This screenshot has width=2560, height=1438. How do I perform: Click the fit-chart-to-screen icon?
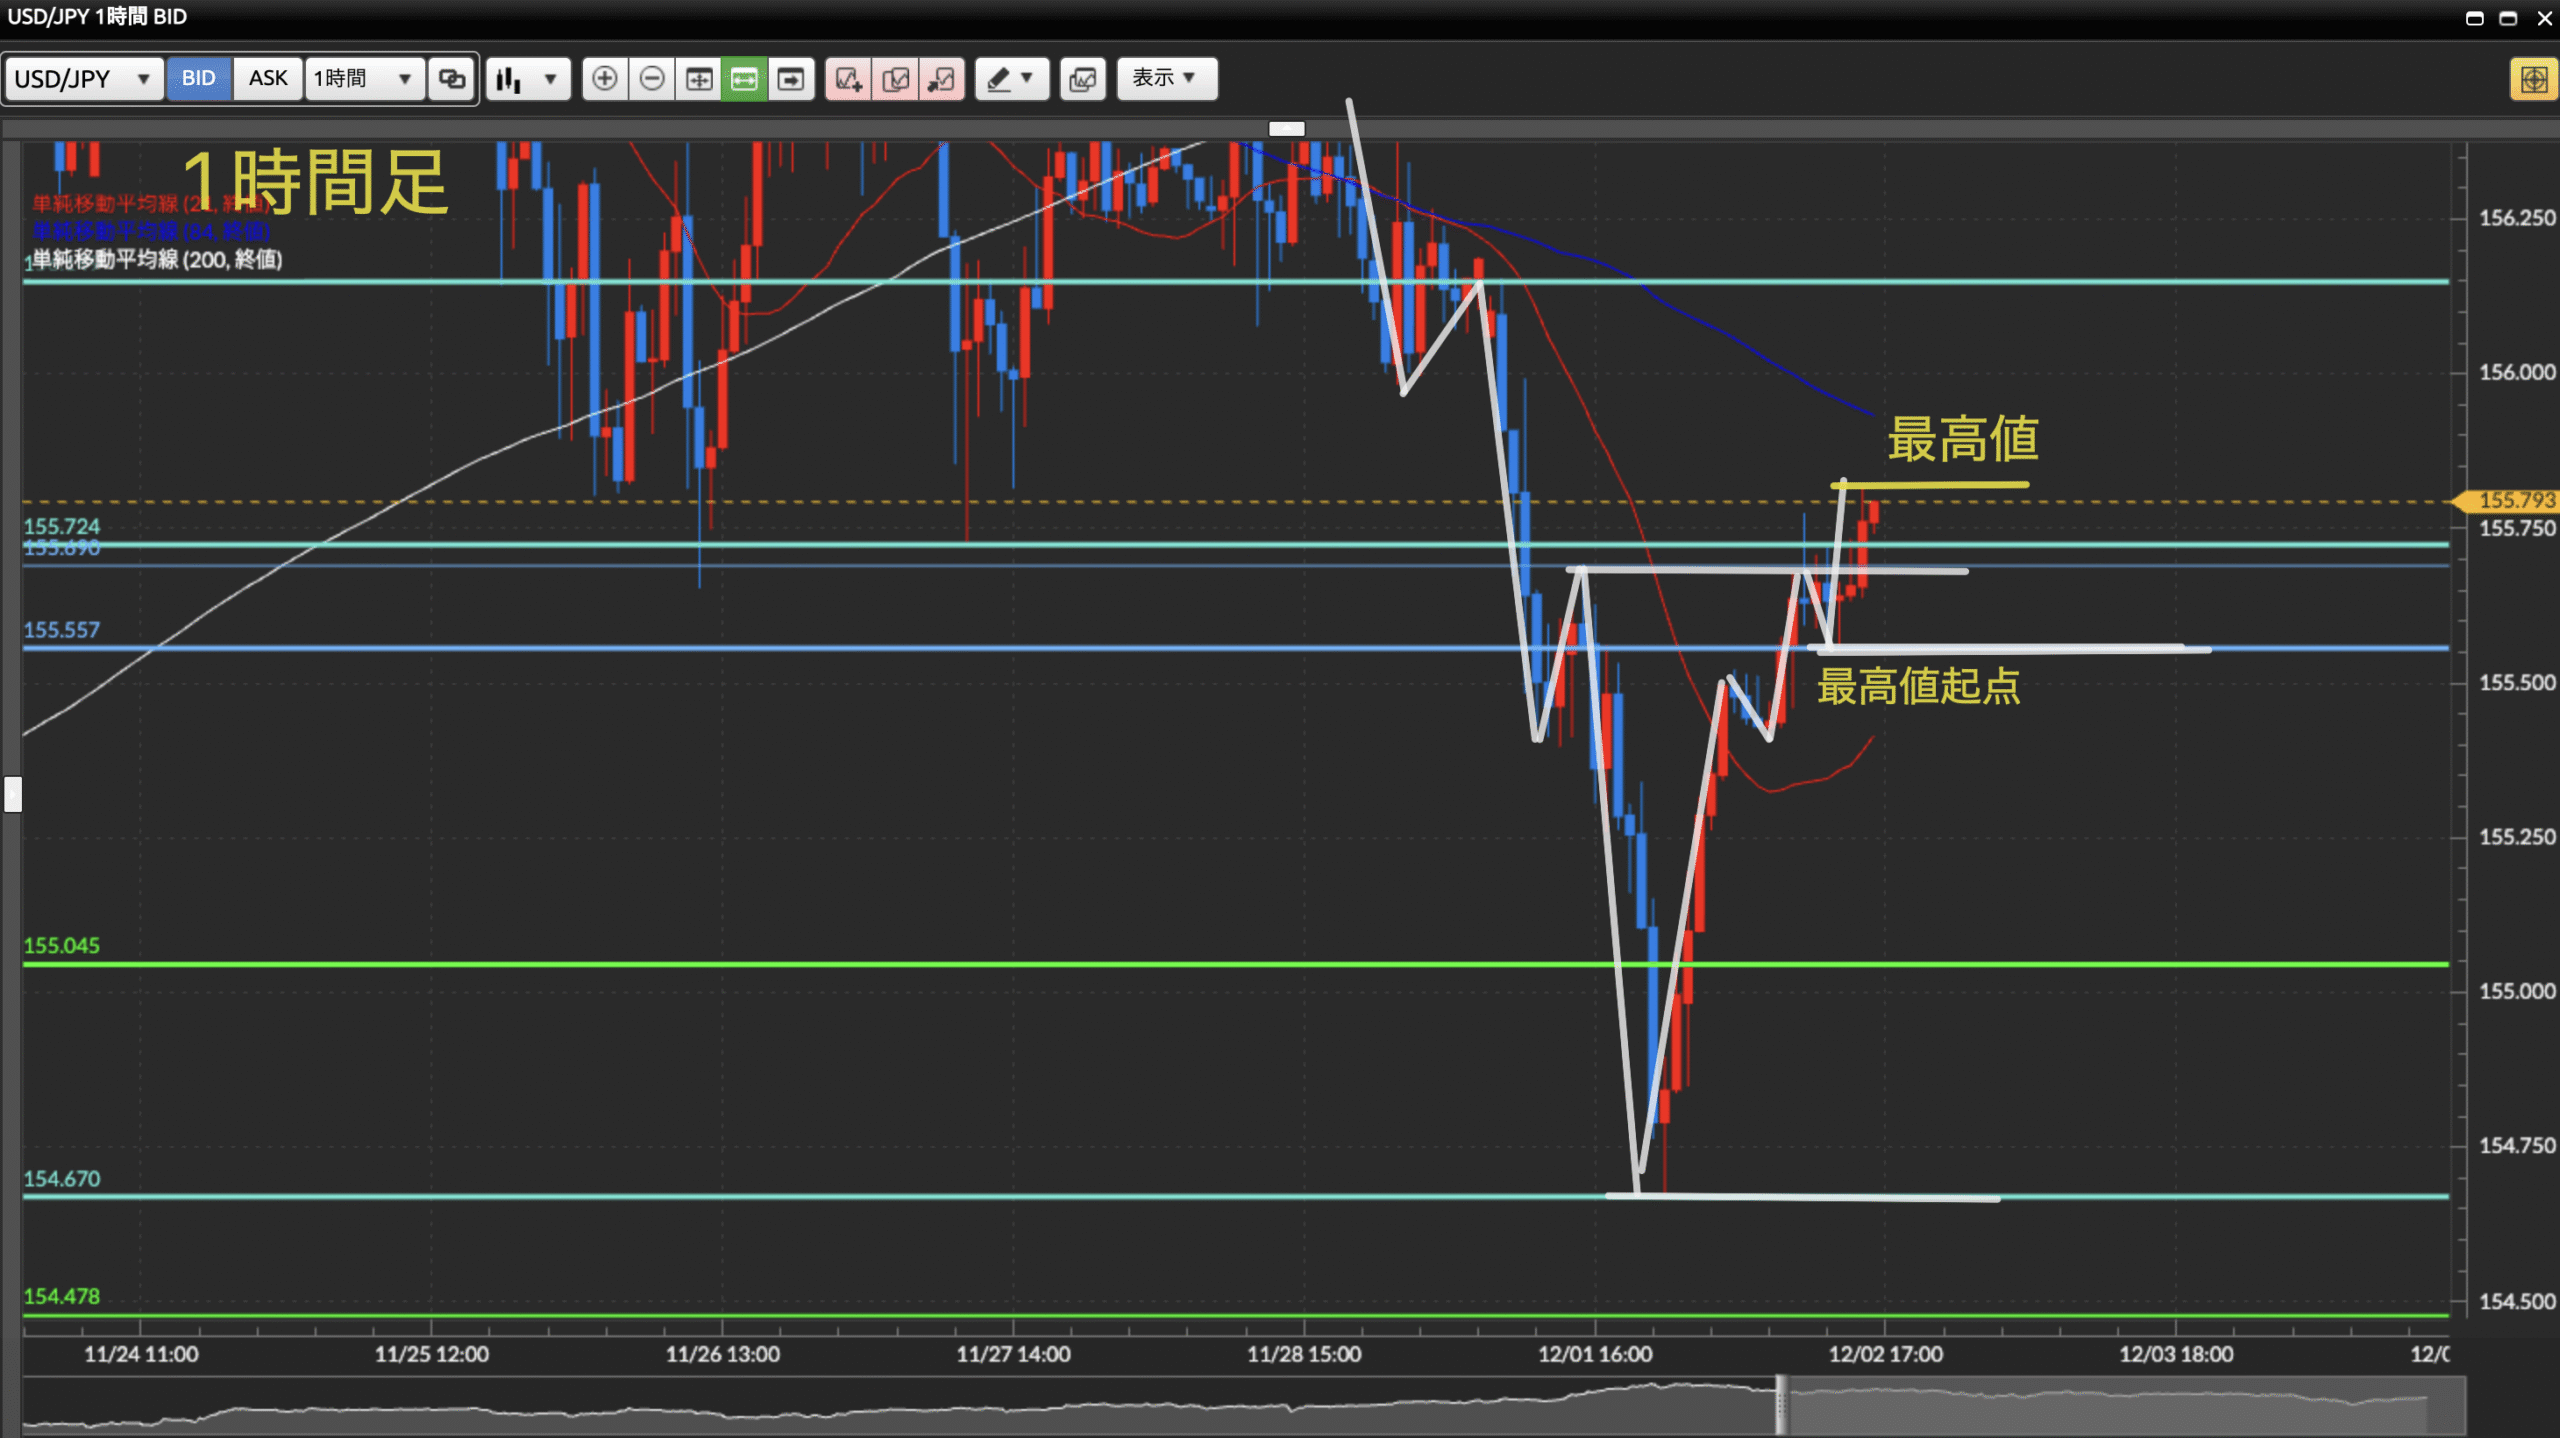(698, 78)
